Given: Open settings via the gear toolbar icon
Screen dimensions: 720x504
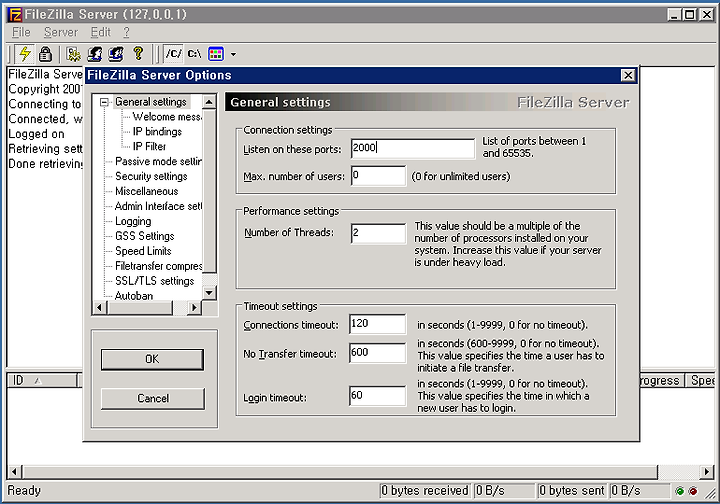Looking at the screenshot, I should [73, 54].
